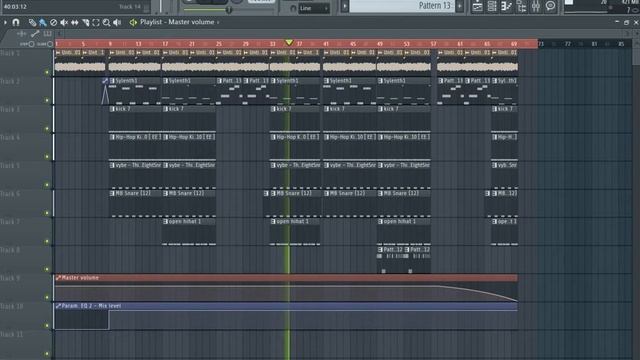The width and height of the screenshot is (640, 360).
Task: Click the Master volume fade-out curve end
Action: coord(517,301)
